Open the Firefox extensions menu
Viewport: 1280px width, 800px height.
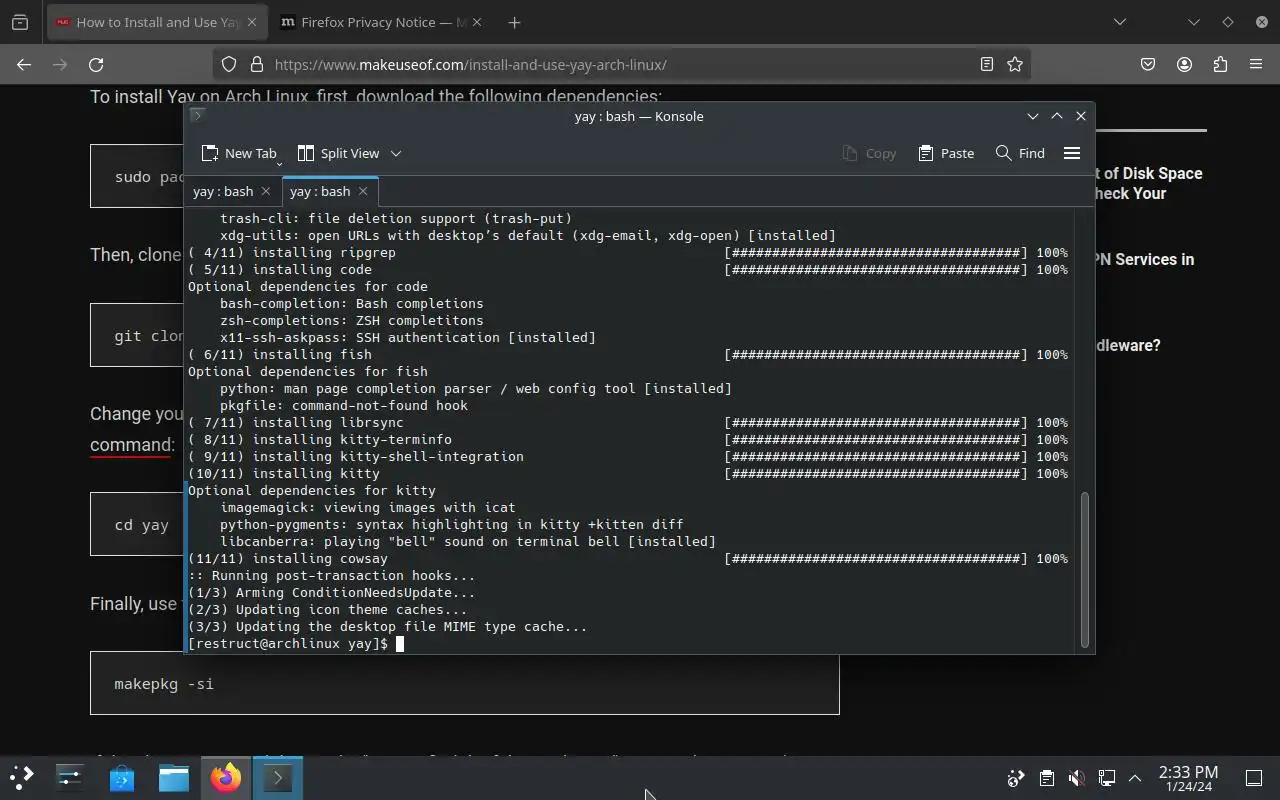point(1220,64)
